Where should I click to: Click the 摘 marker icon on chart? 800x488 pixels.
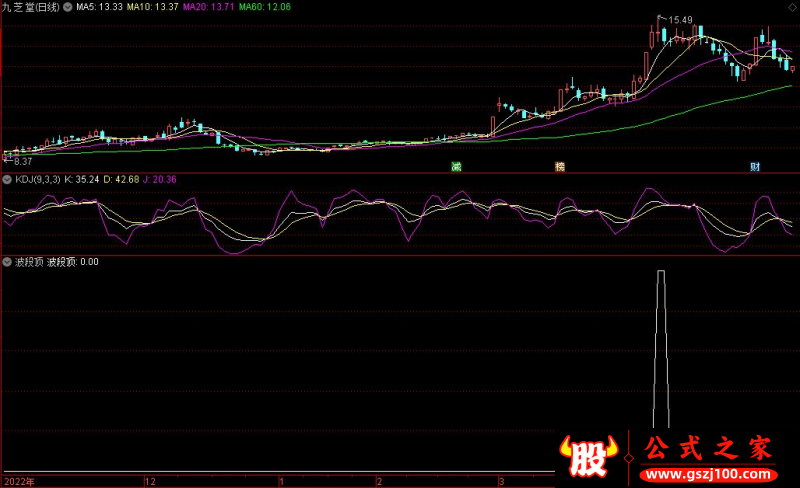click(x=559, y=166)
